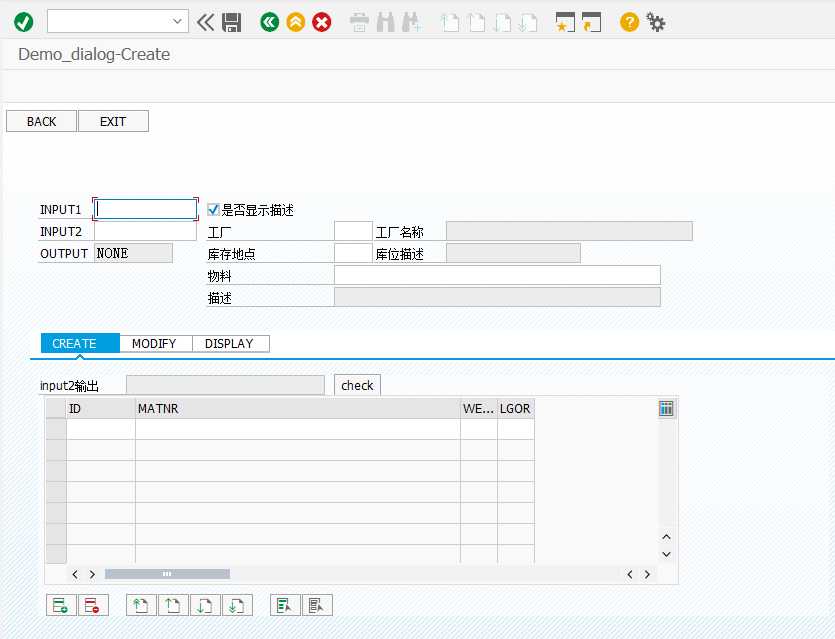Image resolution: width=835 pixels, height=639 pixels.
Task: Switch to the MODIFY tab
Action: (x=154, y=343)
